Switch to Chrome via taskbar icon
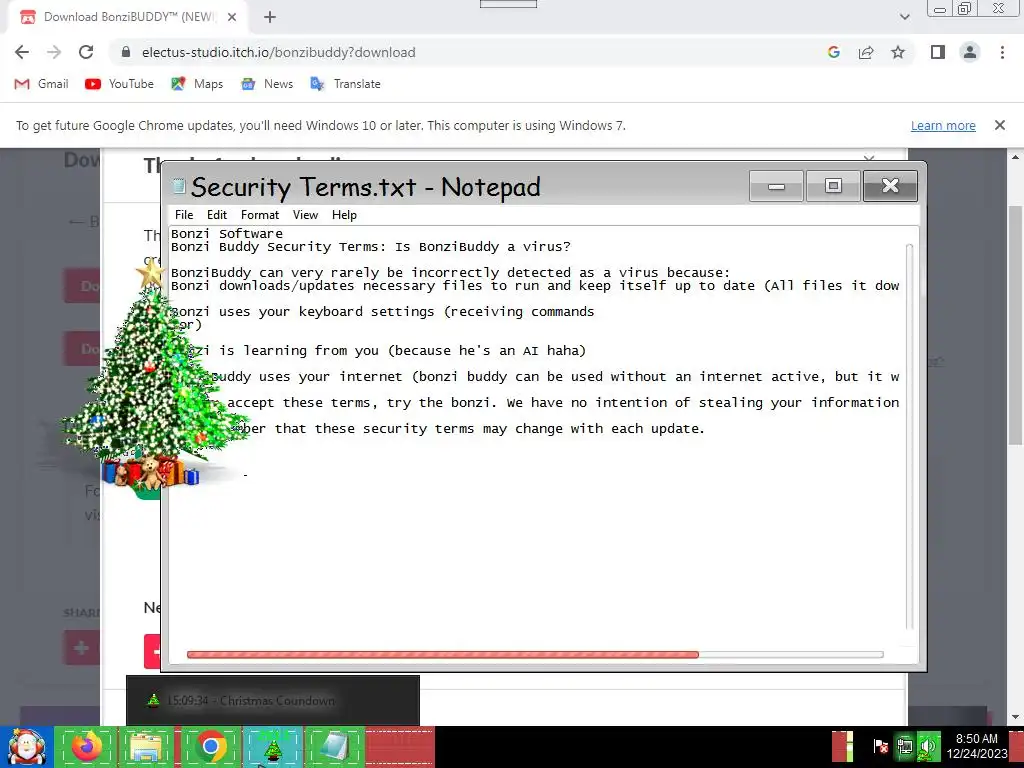The image size is (1024, 768). [x=210, y=747]
